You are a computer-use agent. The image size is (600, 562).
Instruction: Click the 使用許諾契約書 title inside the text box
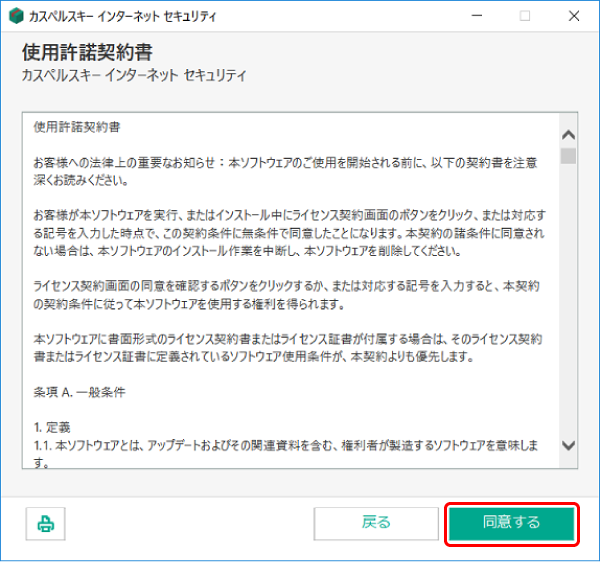[77, 127]
